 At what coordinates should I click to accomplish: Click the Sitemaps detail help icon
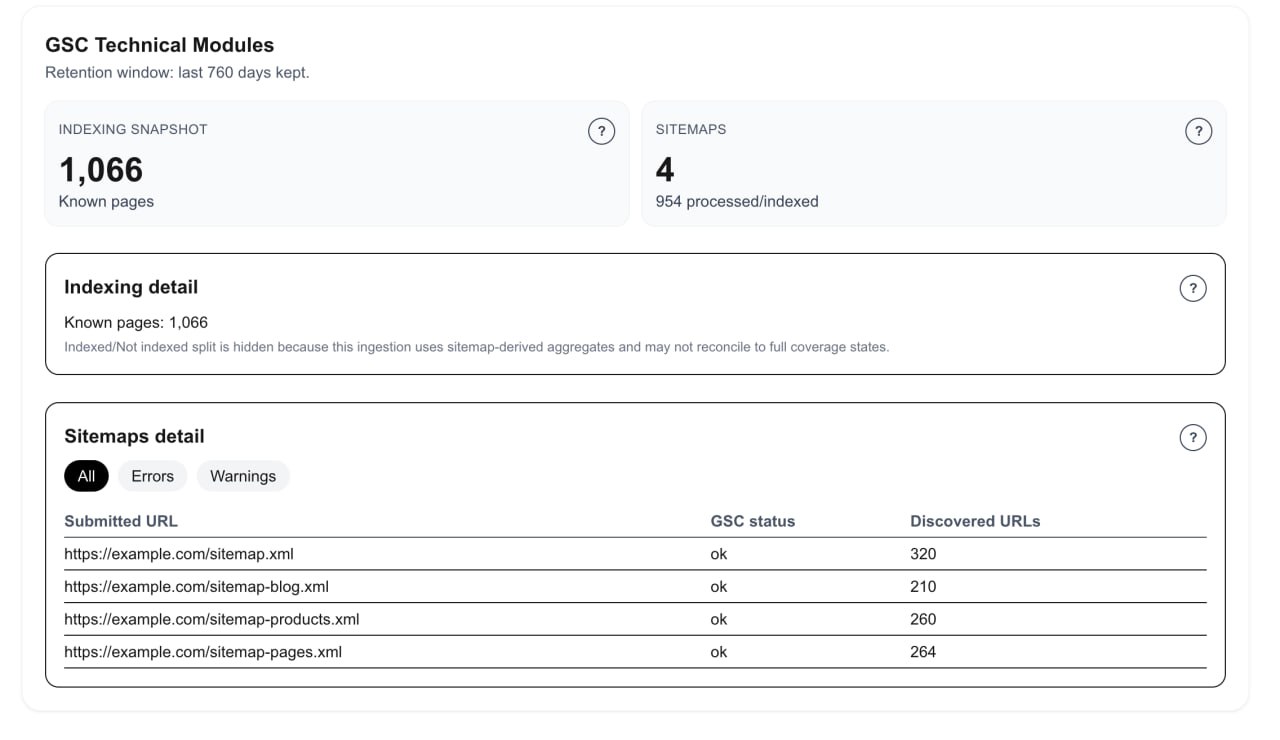[x=1192, y=437]
